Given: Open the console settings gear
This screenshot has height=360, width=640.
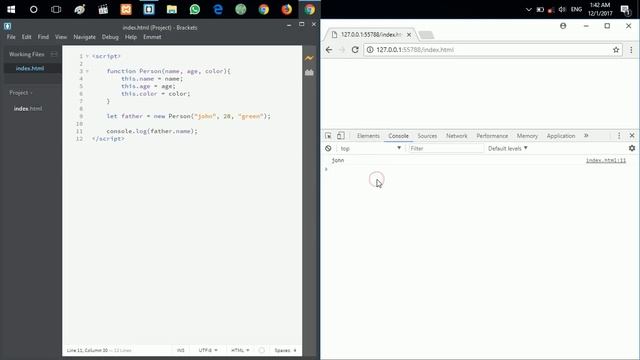Looking at the screenshot, I should click(632, 148).
